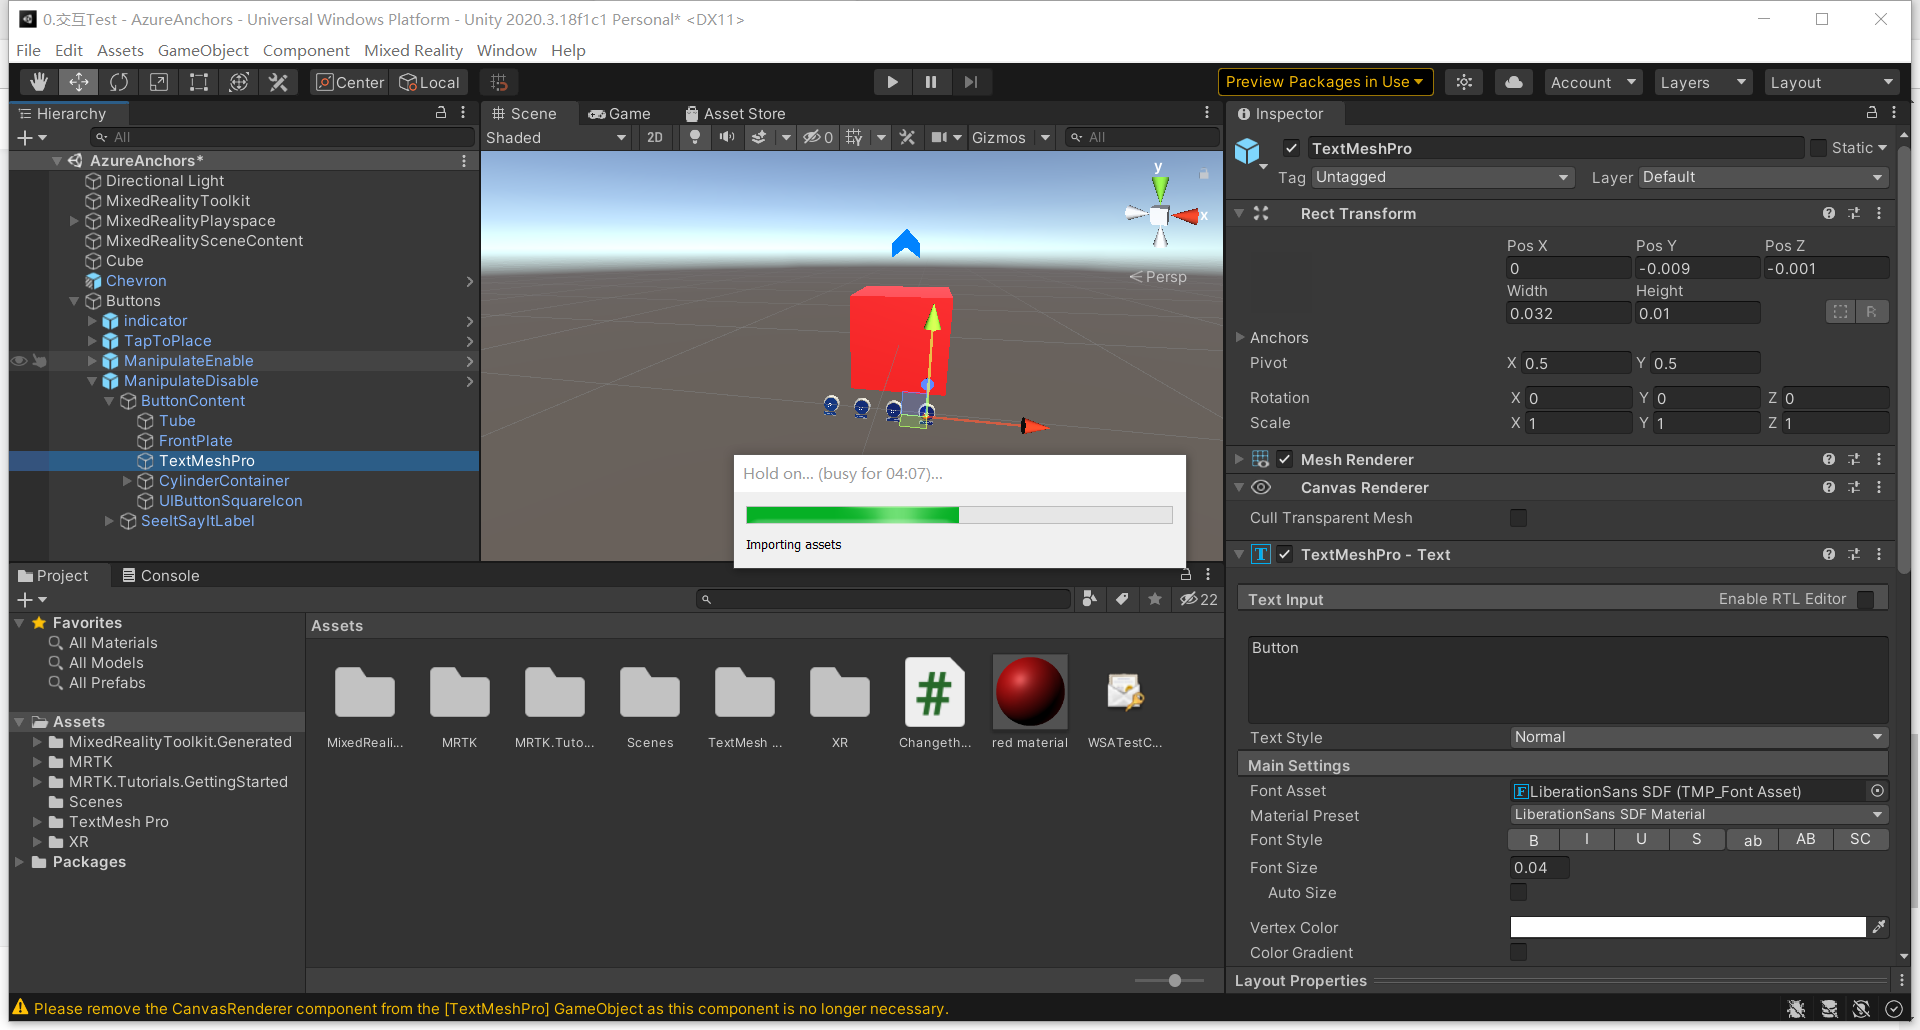1920x1030 pixels.
Task: Apply bold font style with the B button
Action: pos(1533,839)
